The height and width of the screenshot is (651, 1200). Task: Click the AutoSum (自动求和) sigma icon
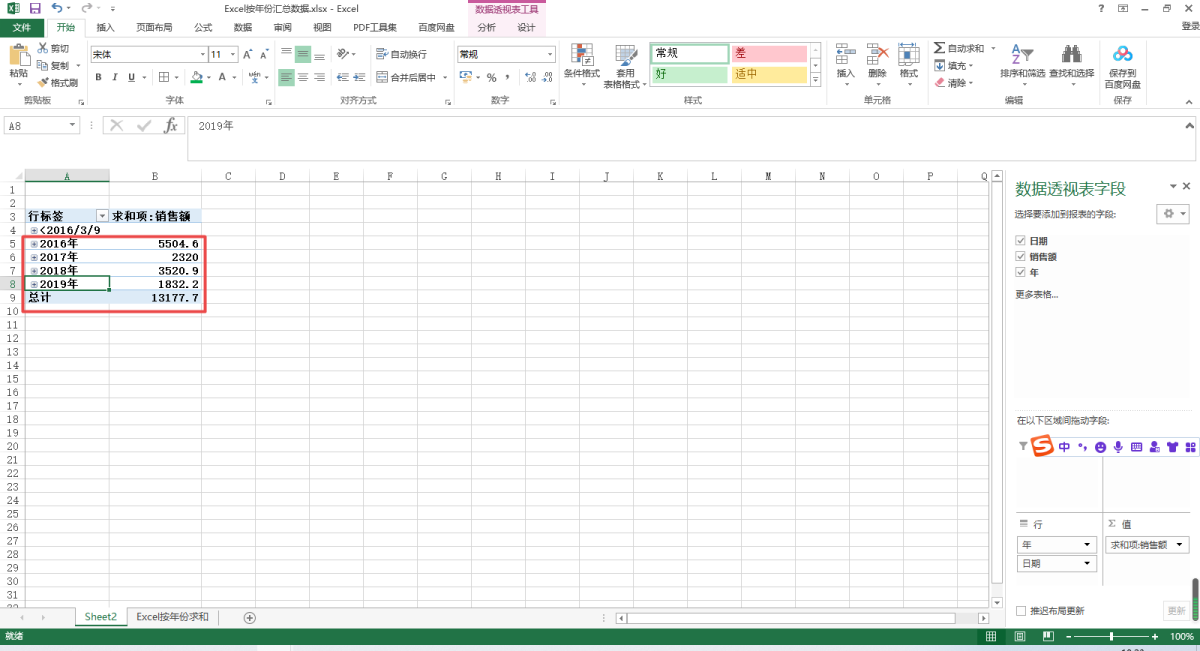939,48
